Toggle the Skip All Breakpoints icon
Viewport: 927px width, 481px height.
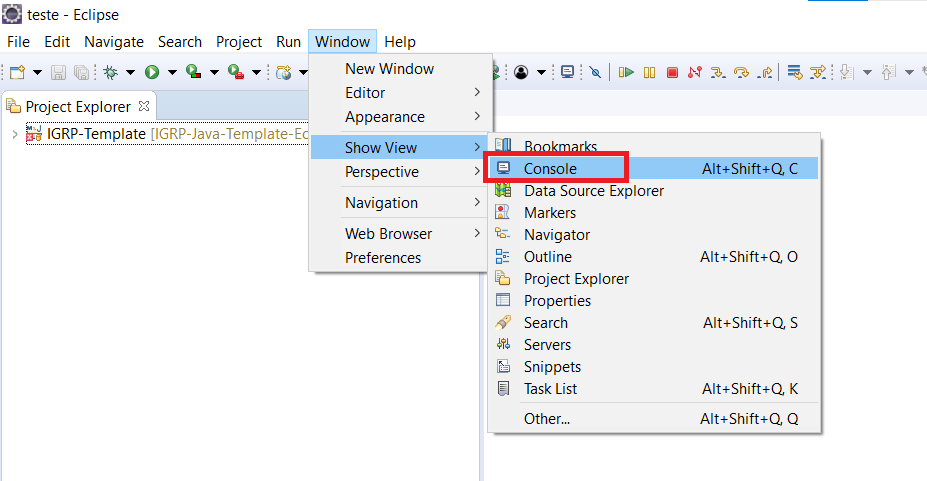(x=595, y=72)
